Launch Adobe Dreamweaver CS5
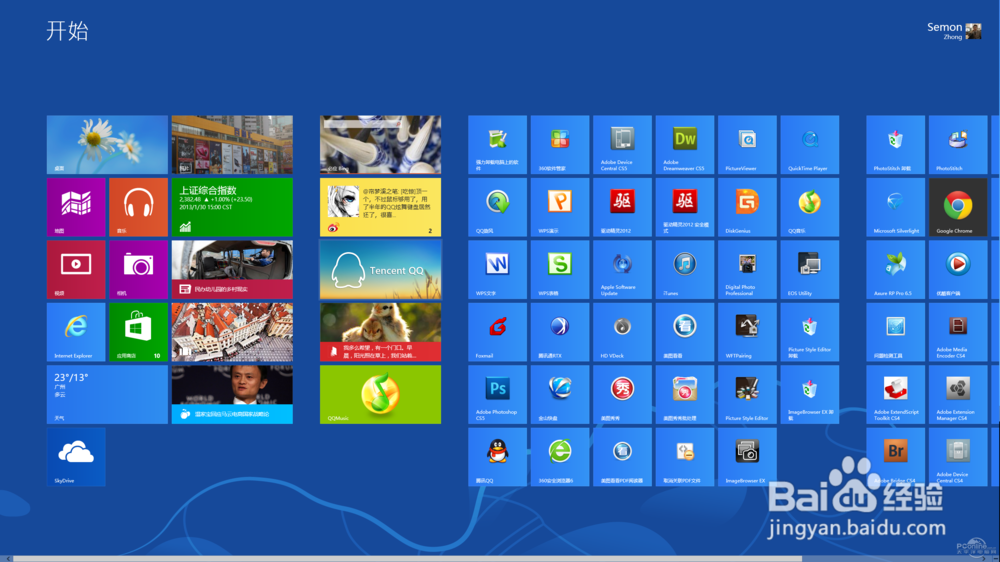1000x562 pixels. 685,145
